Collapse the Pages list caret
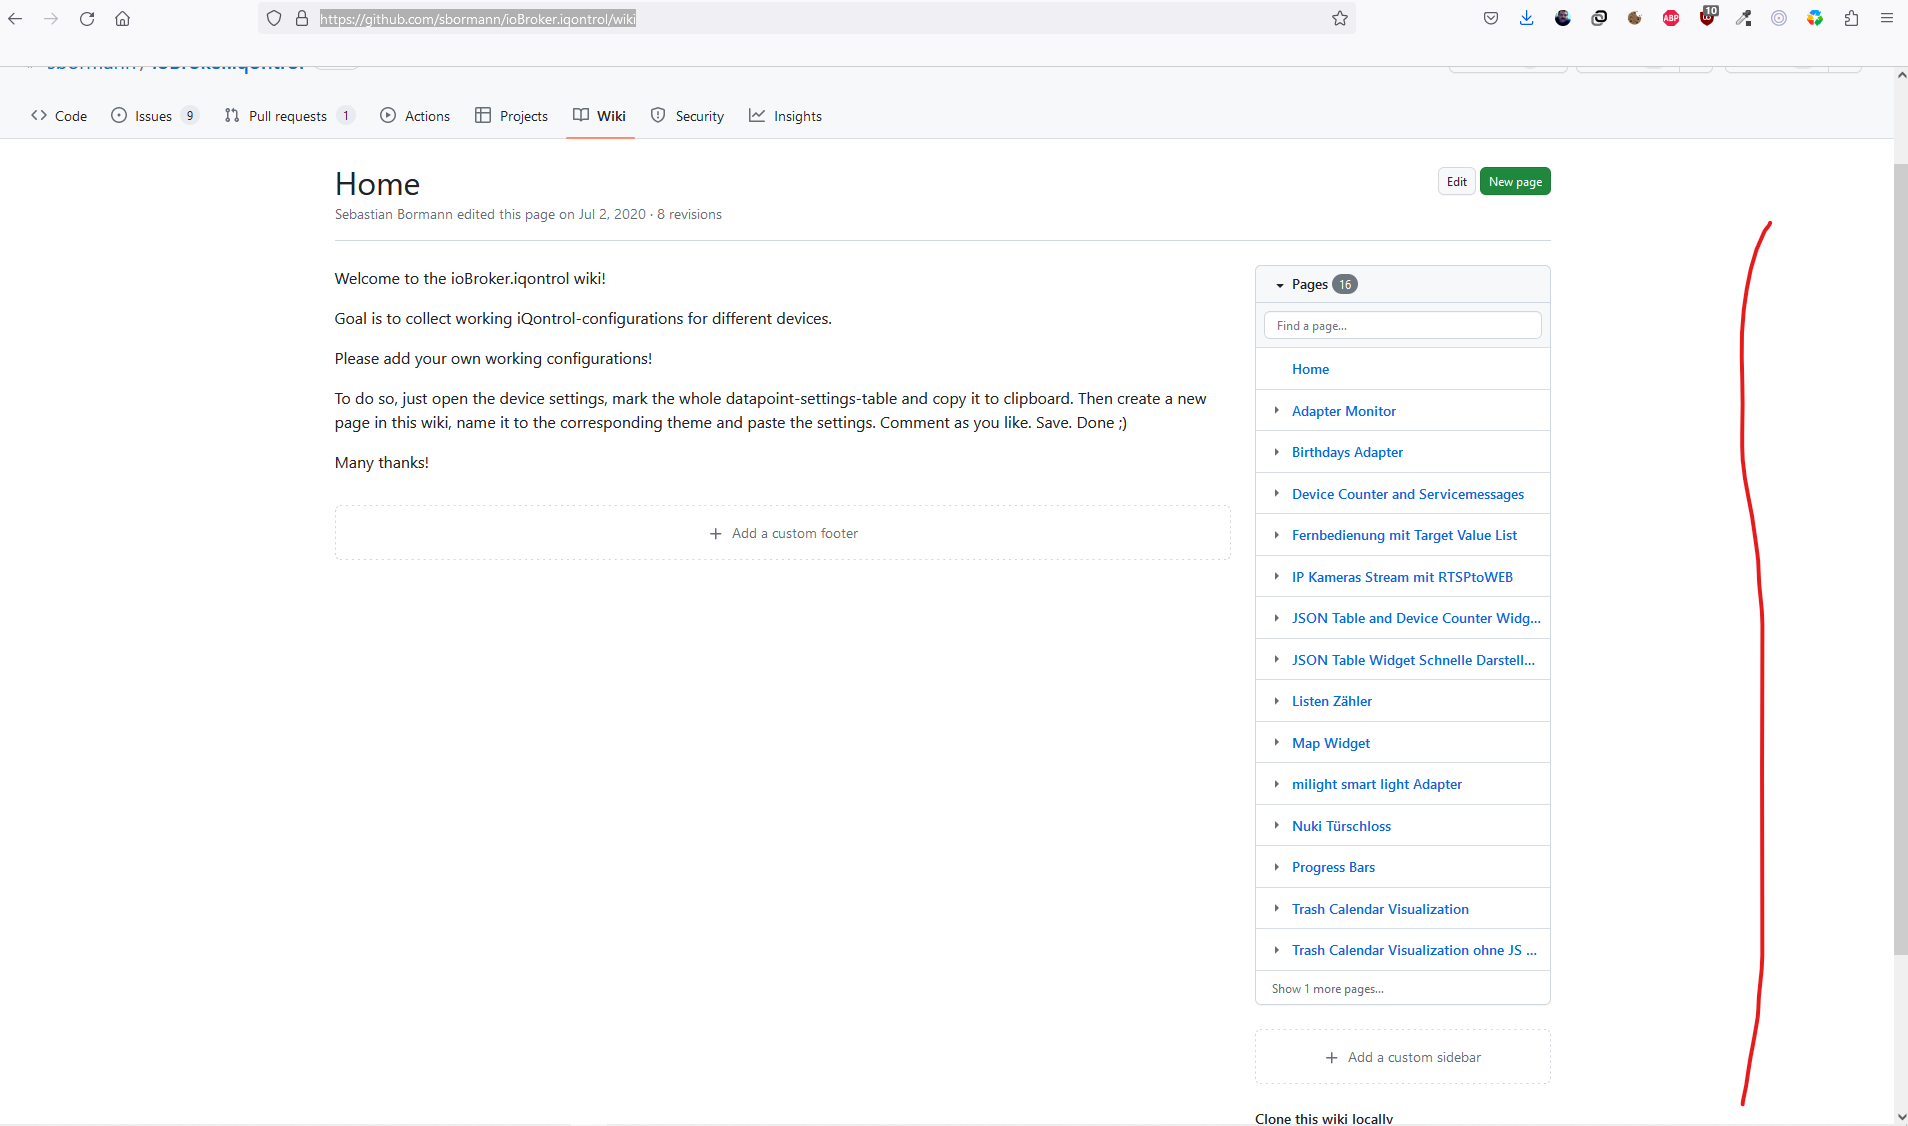Screen dimensions: 1908x1126 coord(1280,285)
